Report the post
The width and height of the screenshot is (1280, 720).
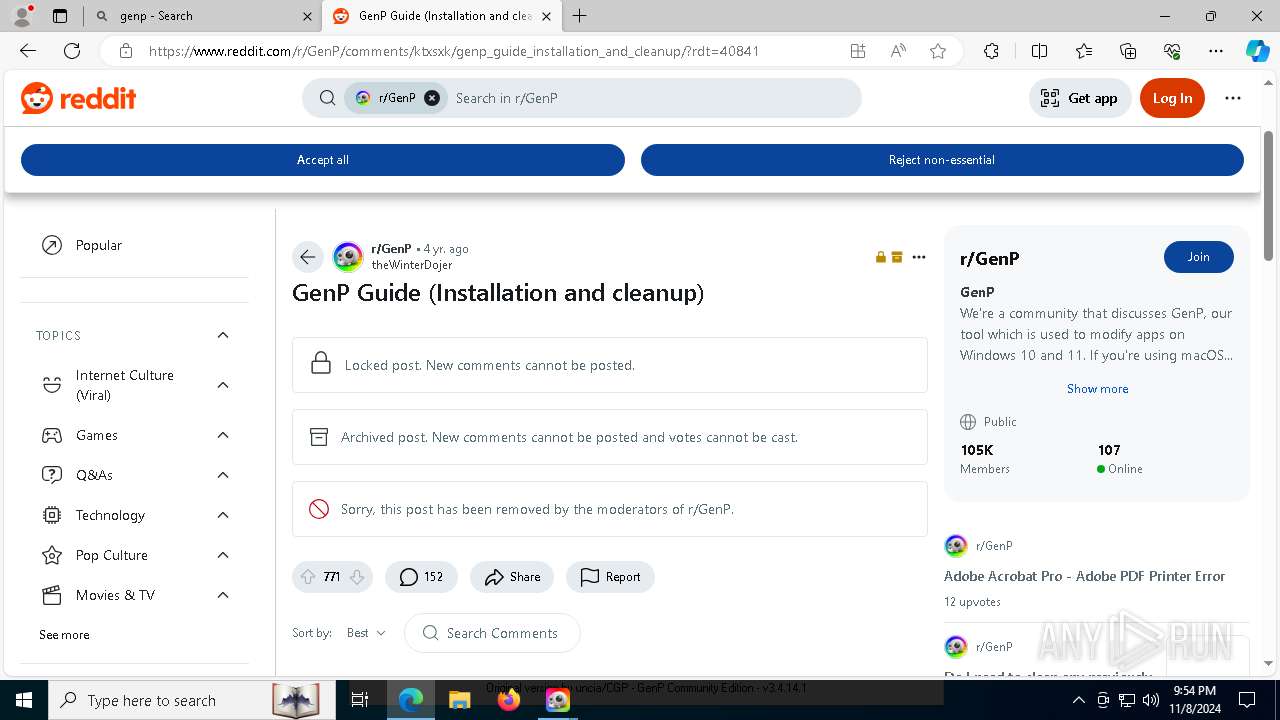(610, 577)
